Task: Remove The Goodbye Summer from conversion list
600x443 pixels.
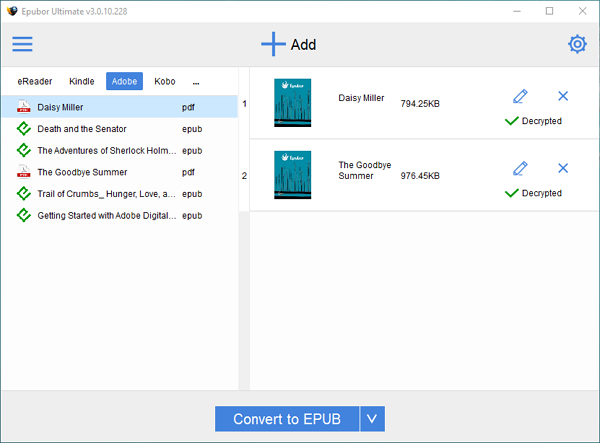Action: (563, 168)
